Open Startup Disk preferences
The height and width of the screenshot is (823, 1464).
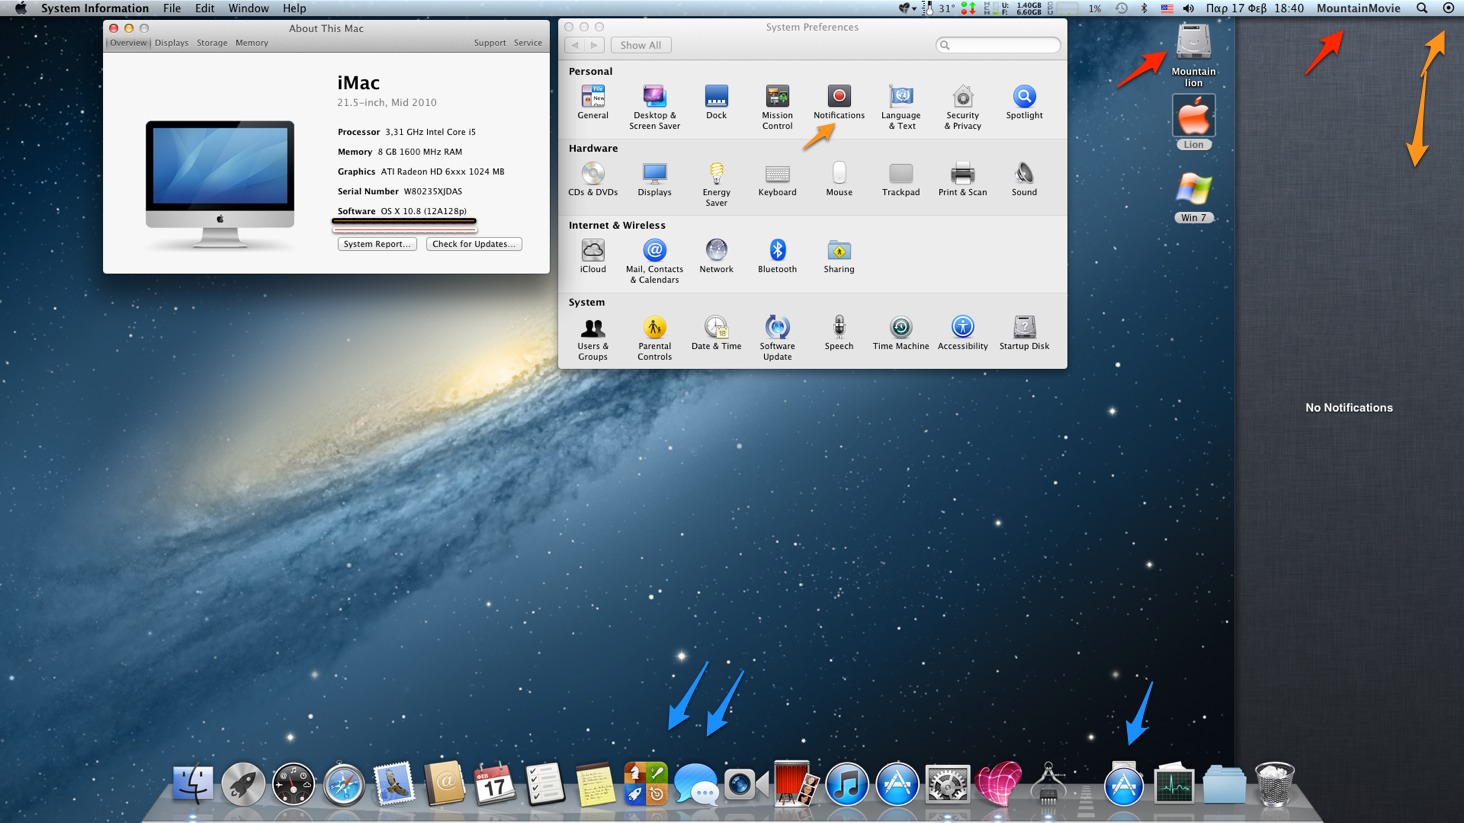1024,333
